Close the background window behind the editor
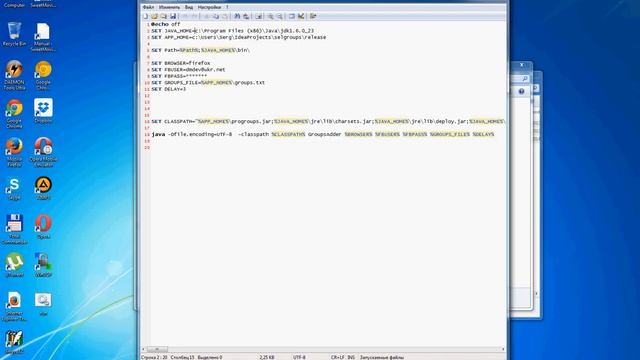The image size is (640, 360). pos(522,65)
